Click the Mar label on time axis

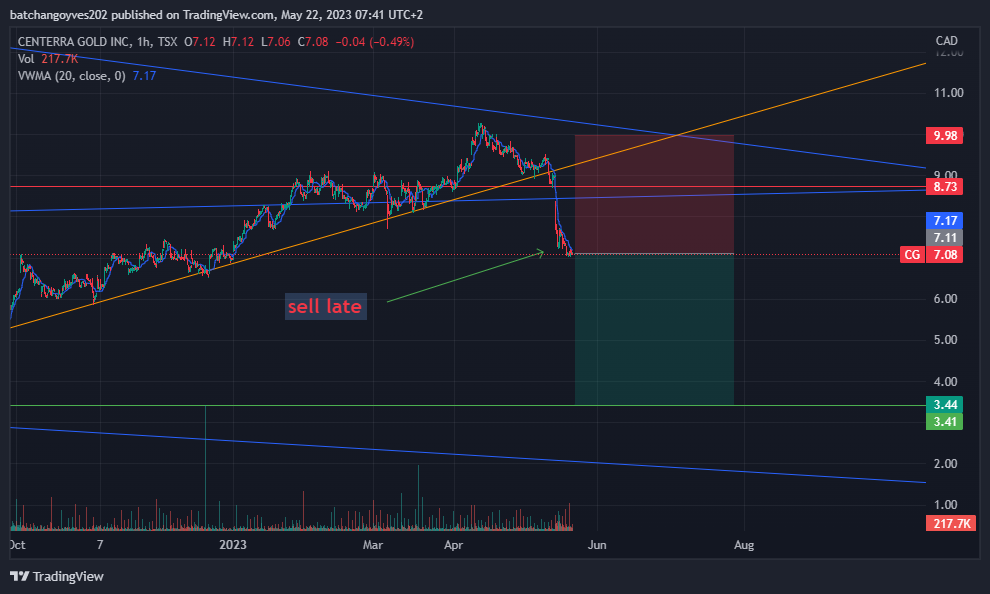373,545
